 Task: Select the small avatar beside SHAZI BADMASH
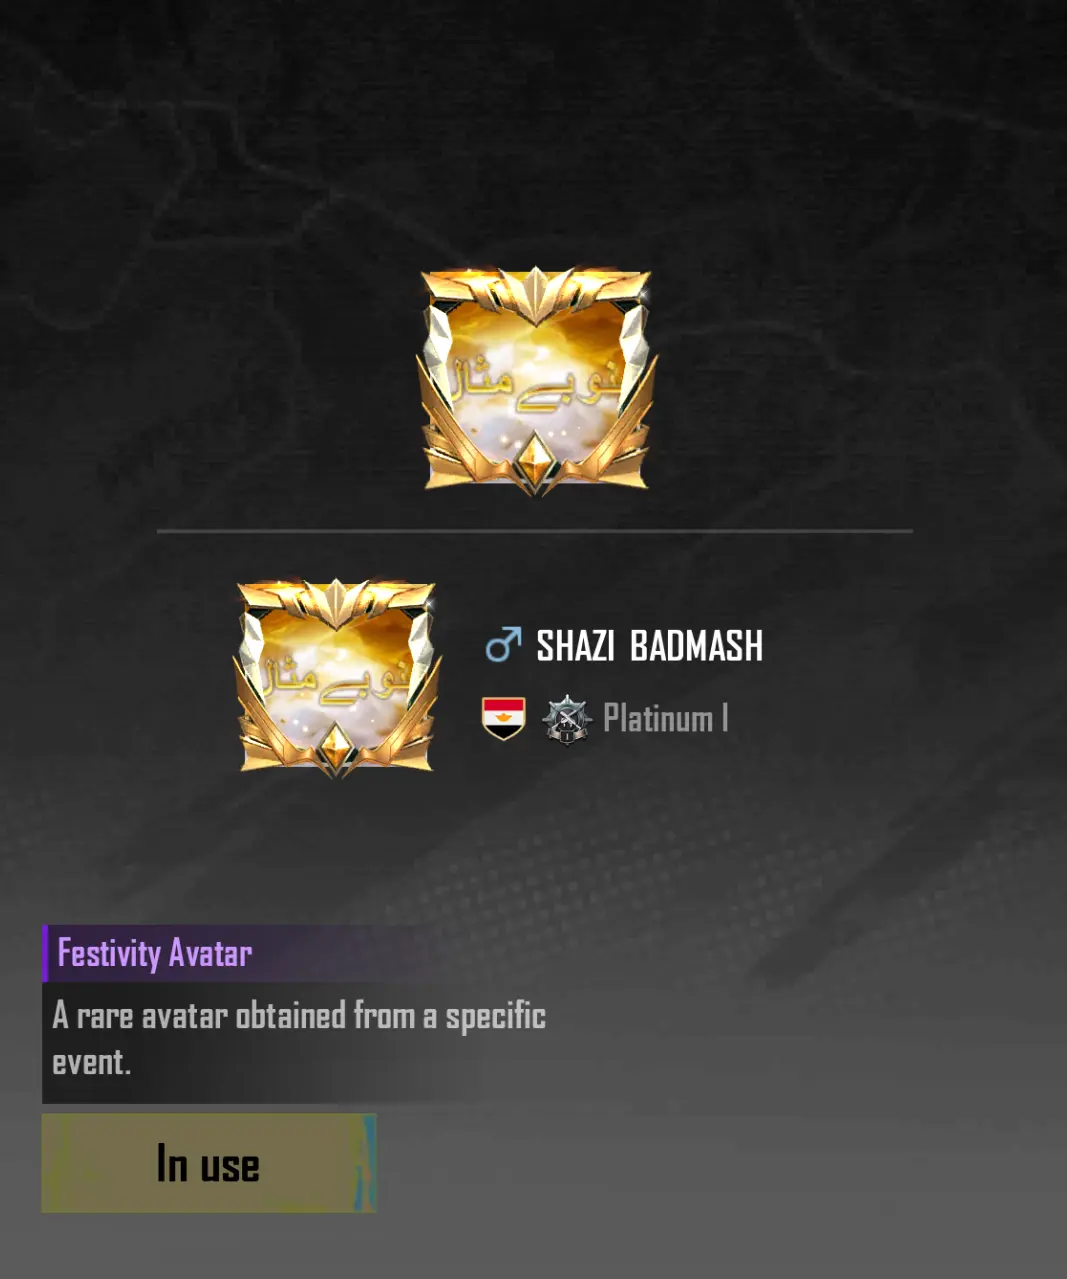pos(337,677)
